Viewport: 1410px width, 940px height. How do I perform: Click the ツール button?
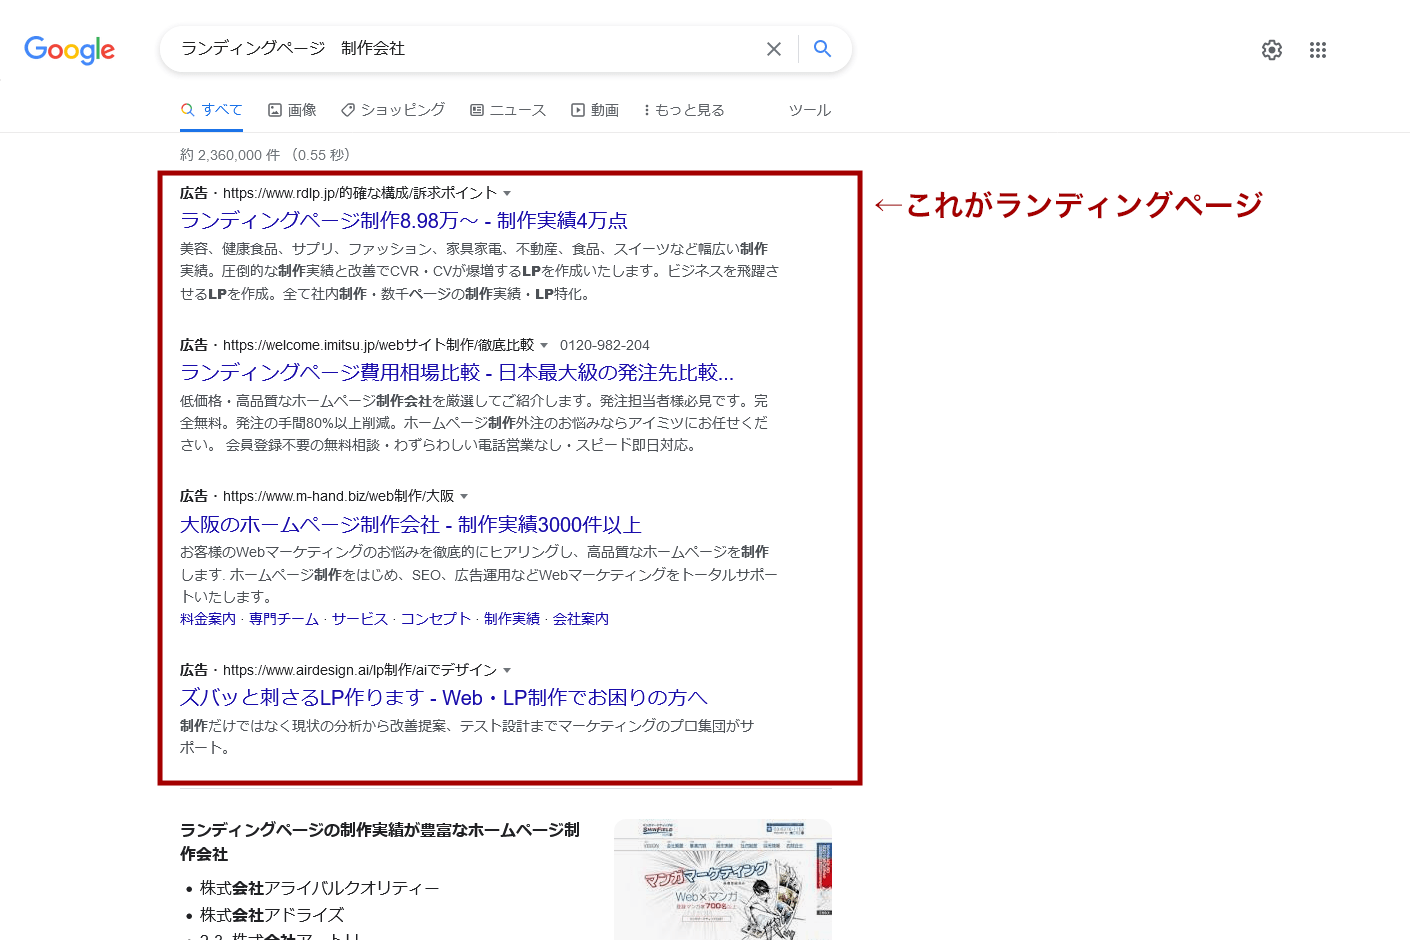tap(809, 110)
